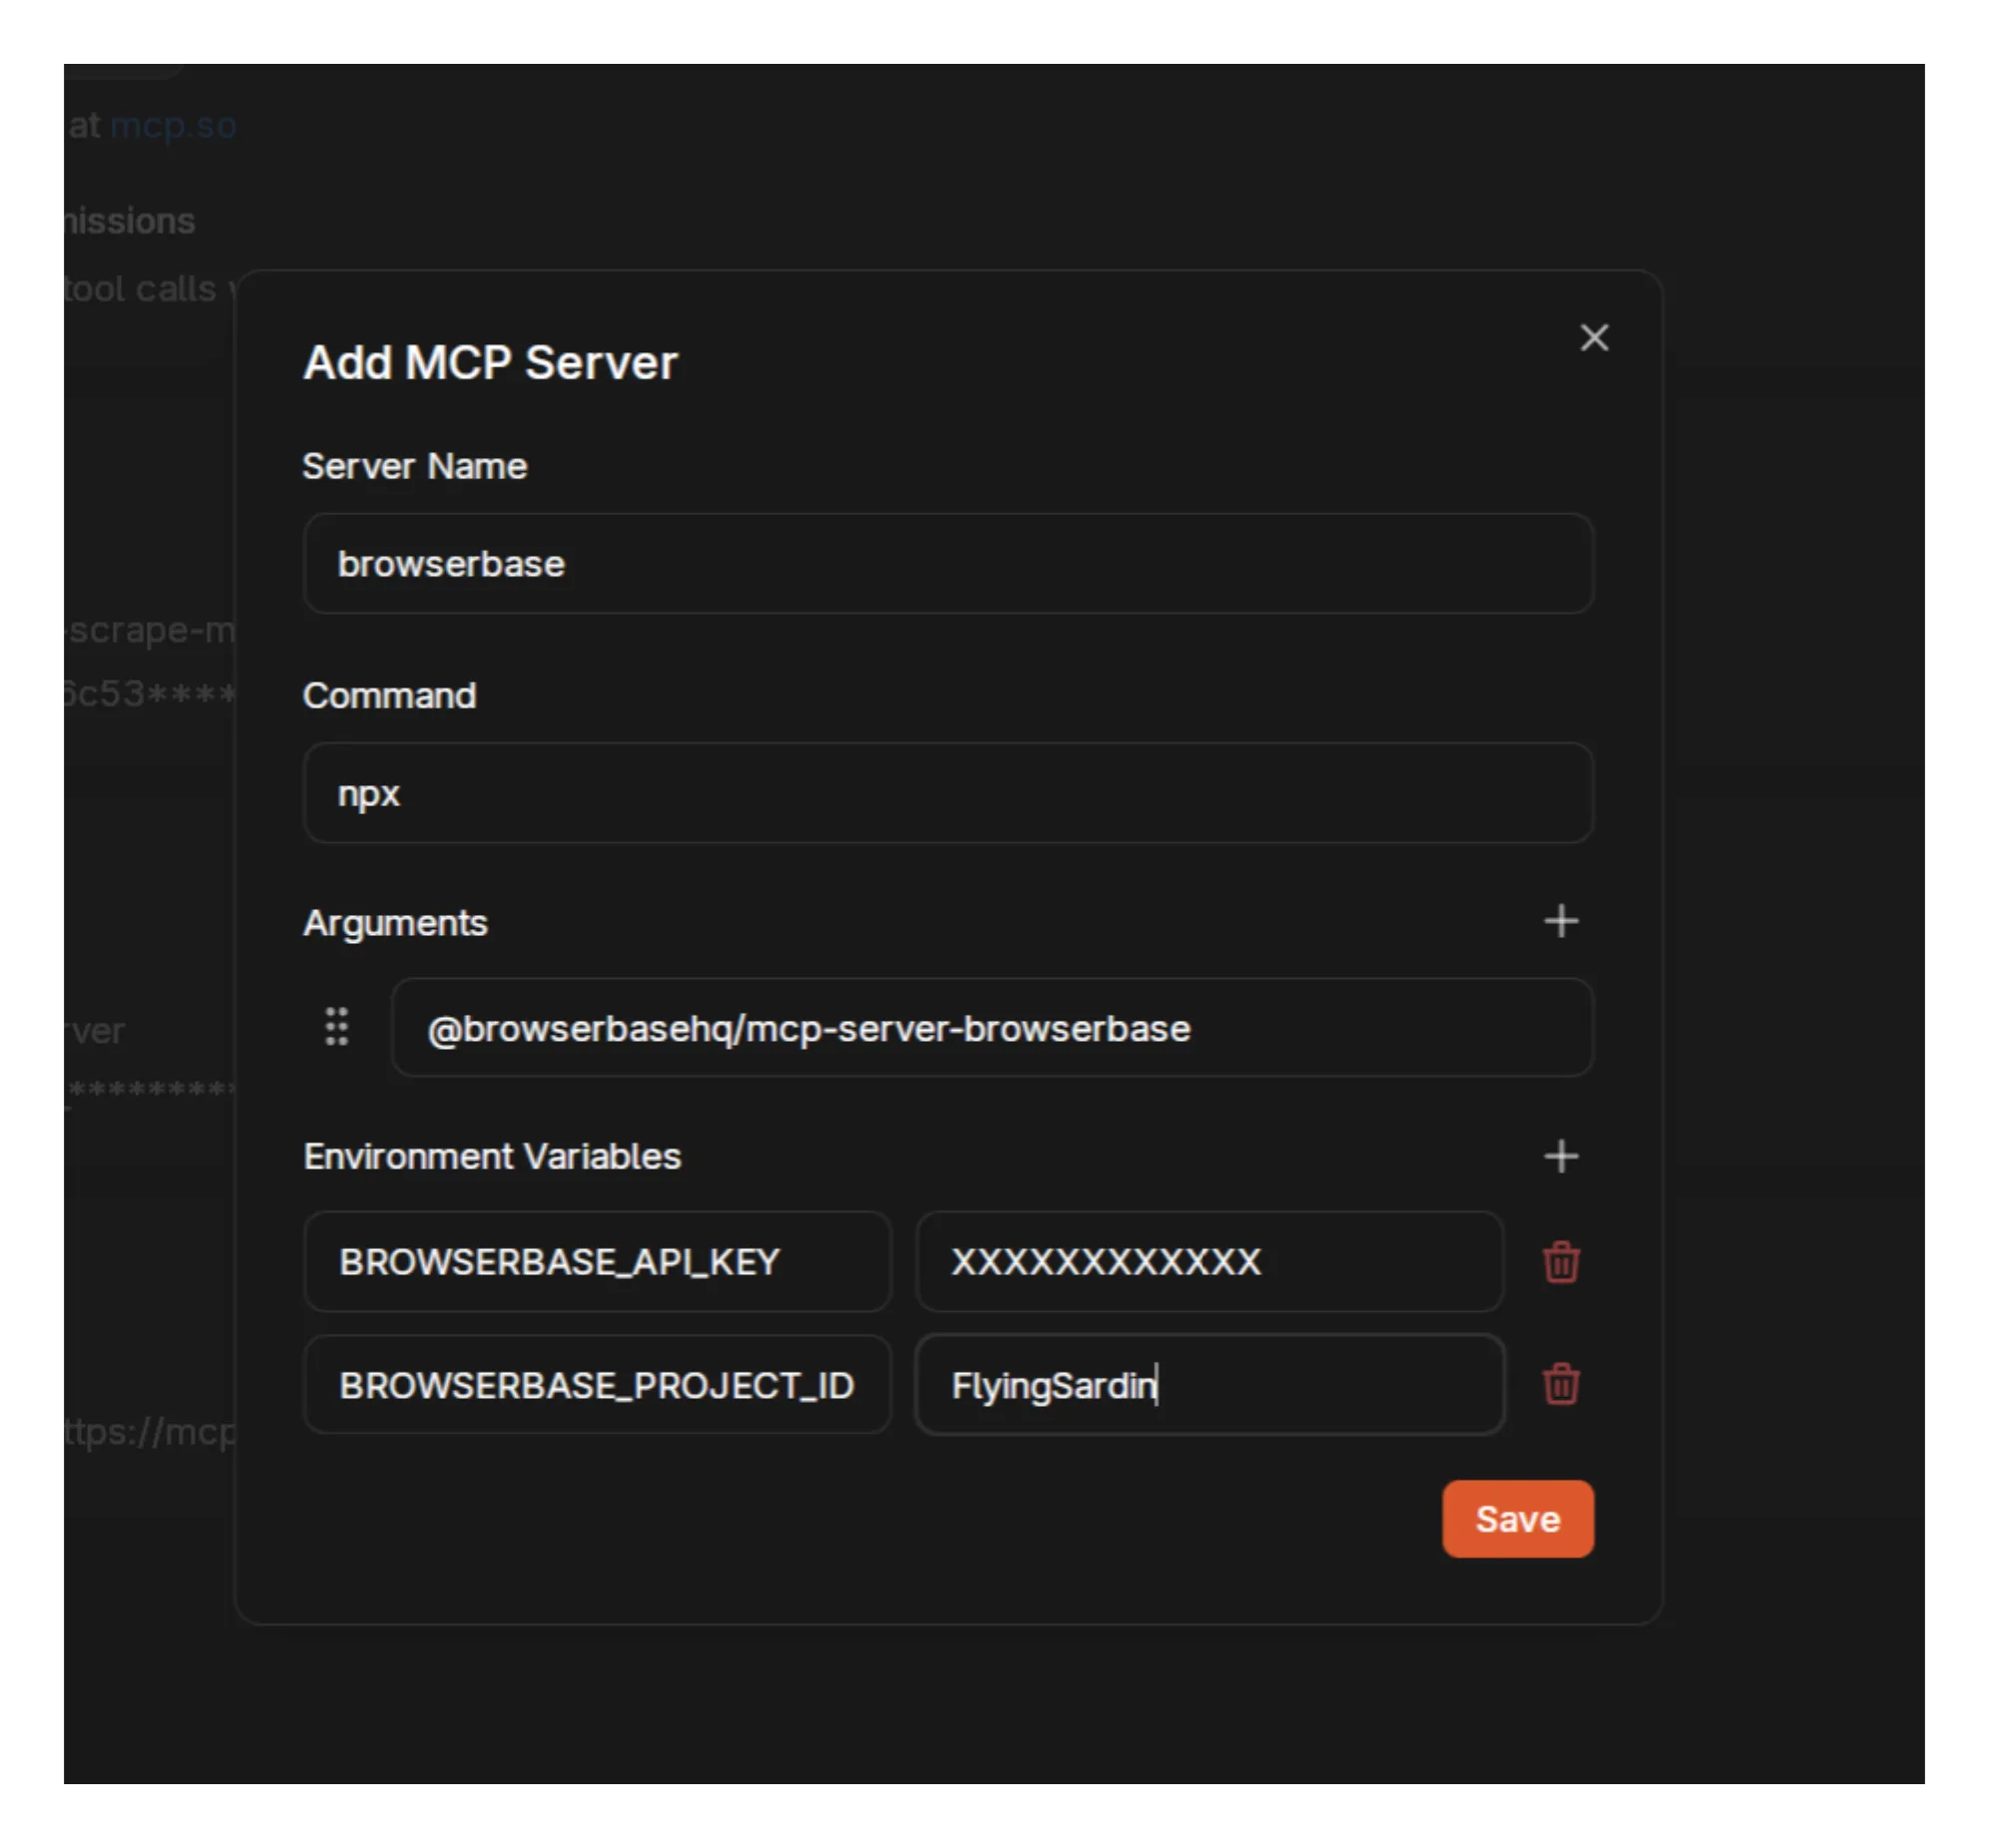Click the Environment Variables section label
This screenshot has height=1848, width=1989.
pos(492,1156)
